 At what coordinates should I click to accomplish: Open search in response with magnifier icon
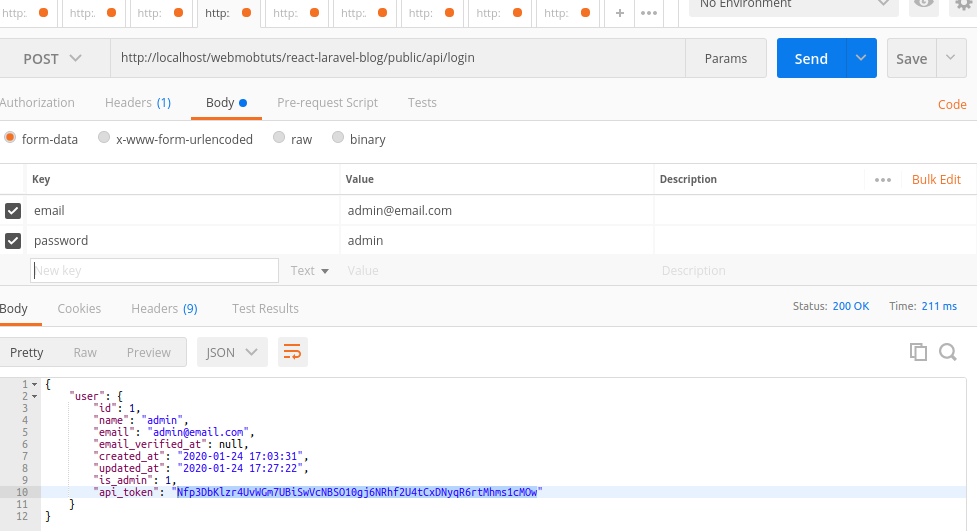(x=948, y=352)
